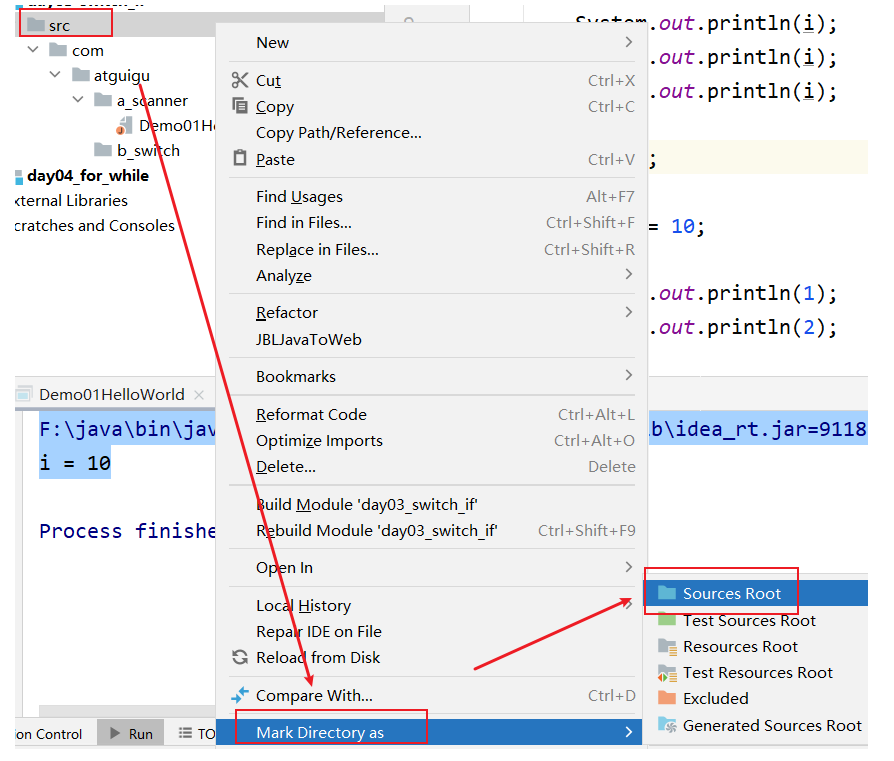Select the src folder in project tree
Screen dimensions: 894x761
coord(59,25)
